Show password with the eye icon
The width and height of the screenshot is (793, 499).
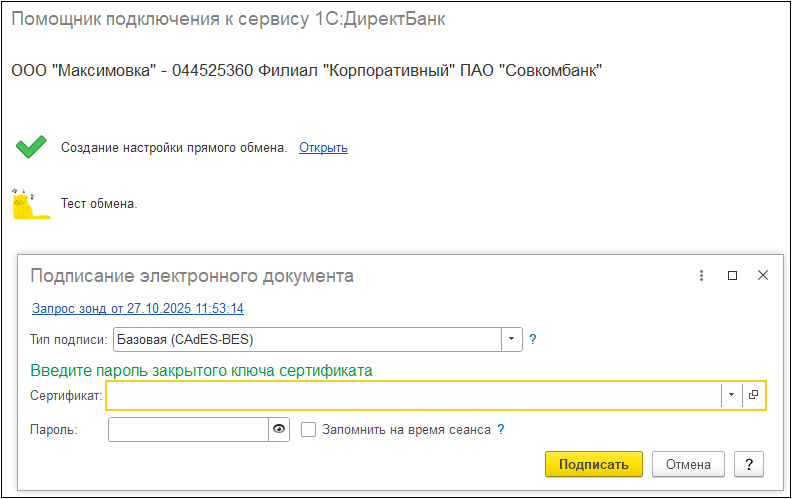pos(279,430)
